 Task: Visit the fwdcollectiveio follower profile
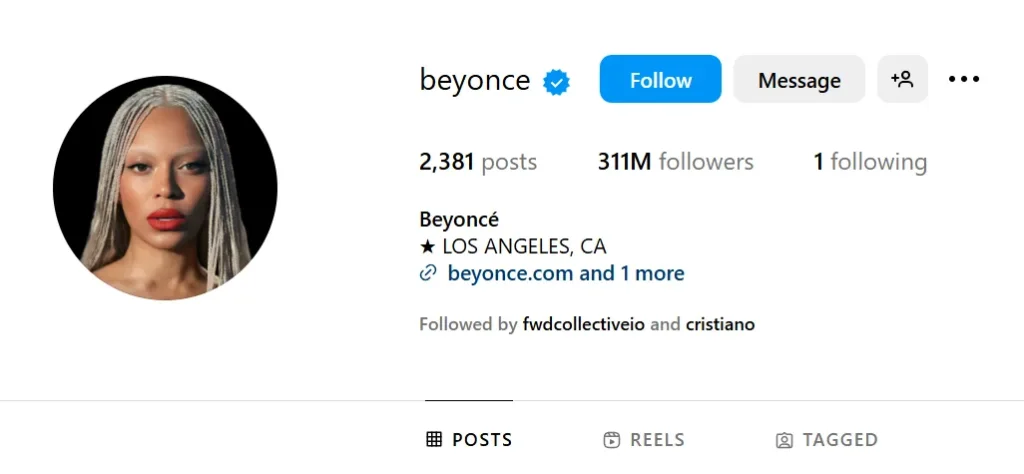(x=584, y=324)
